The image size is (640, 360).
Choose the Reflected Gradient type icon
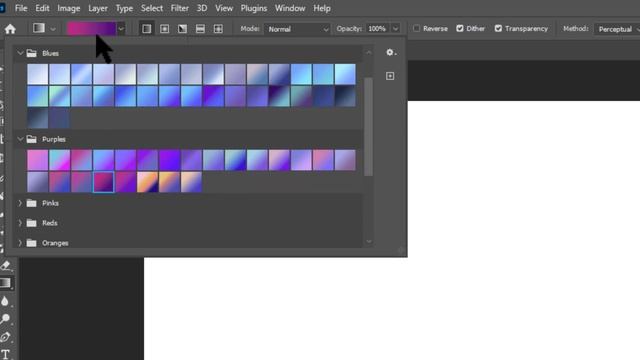[200, 29]
